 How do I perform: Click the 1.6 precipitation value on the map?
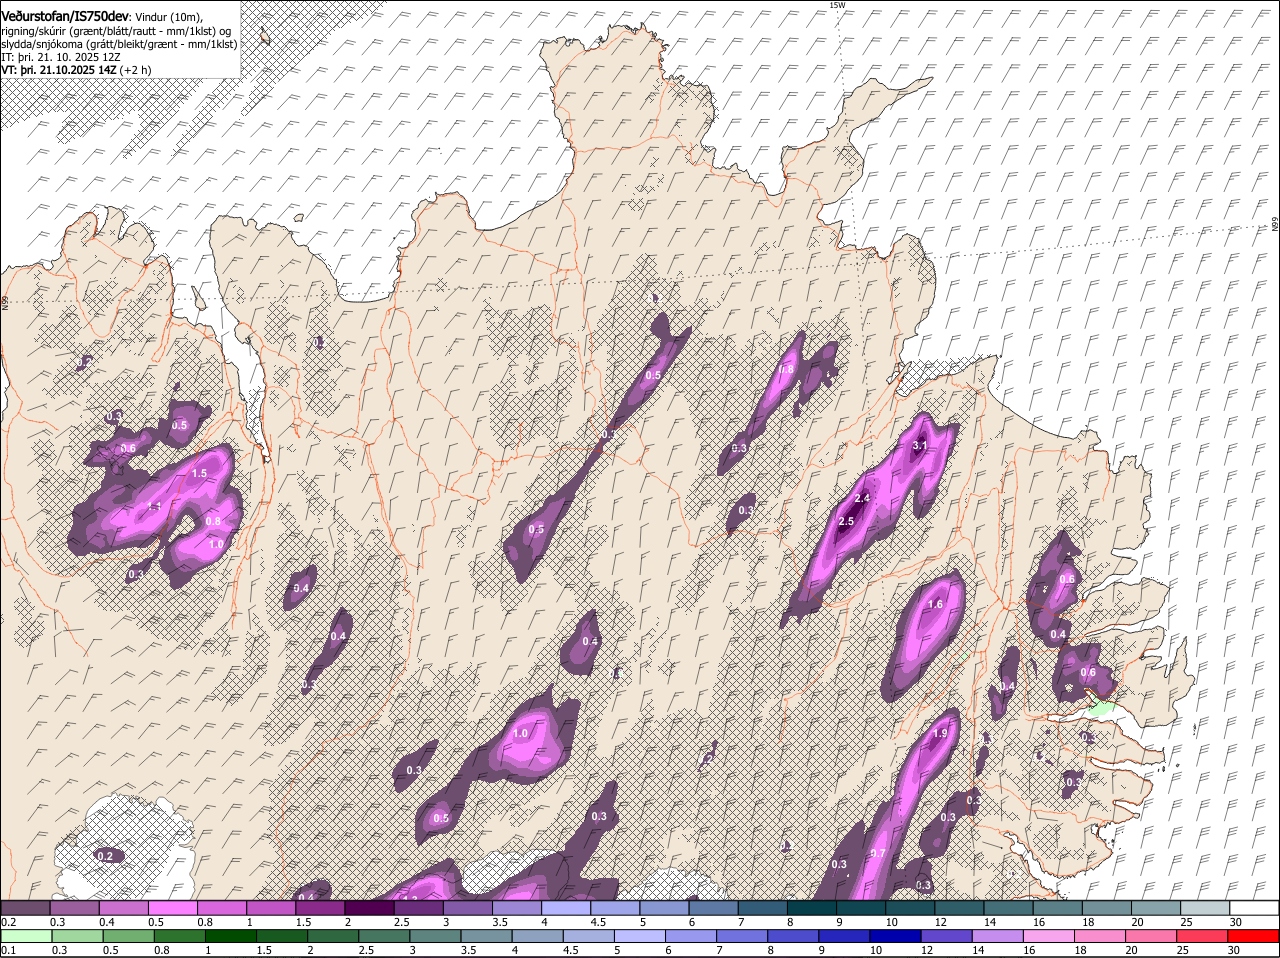pos(936,605)
